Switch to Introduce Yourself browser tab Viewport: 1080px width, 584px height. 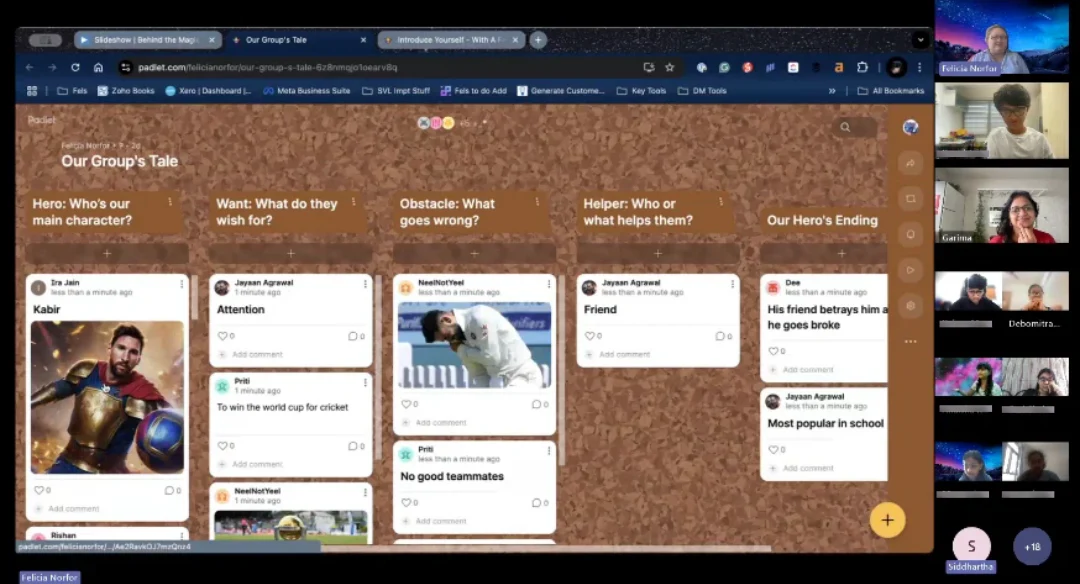452,40
